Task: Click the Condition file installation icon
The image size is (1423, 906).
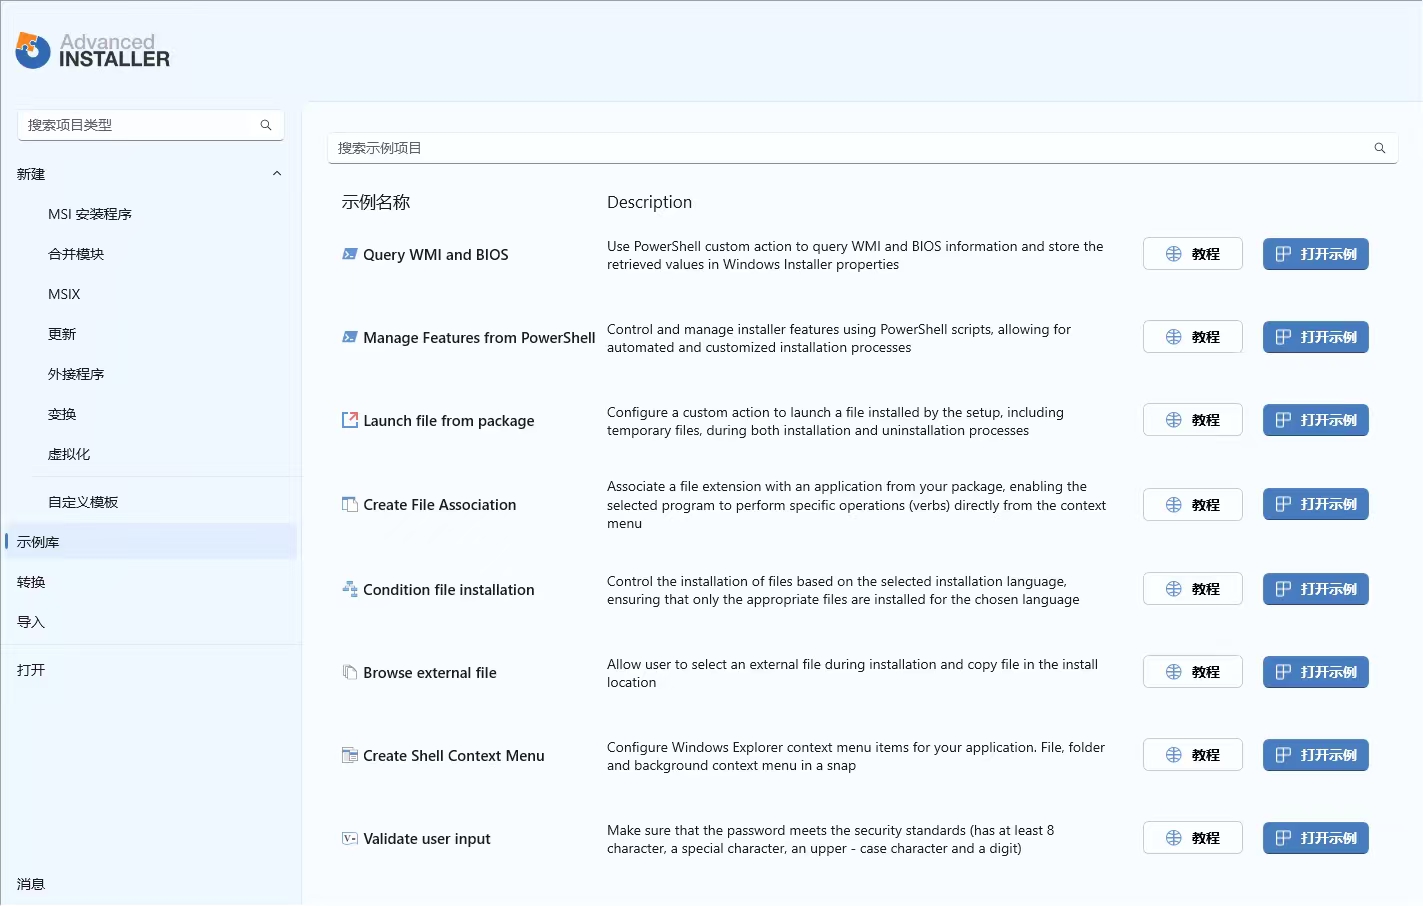Action: point(350,589)
